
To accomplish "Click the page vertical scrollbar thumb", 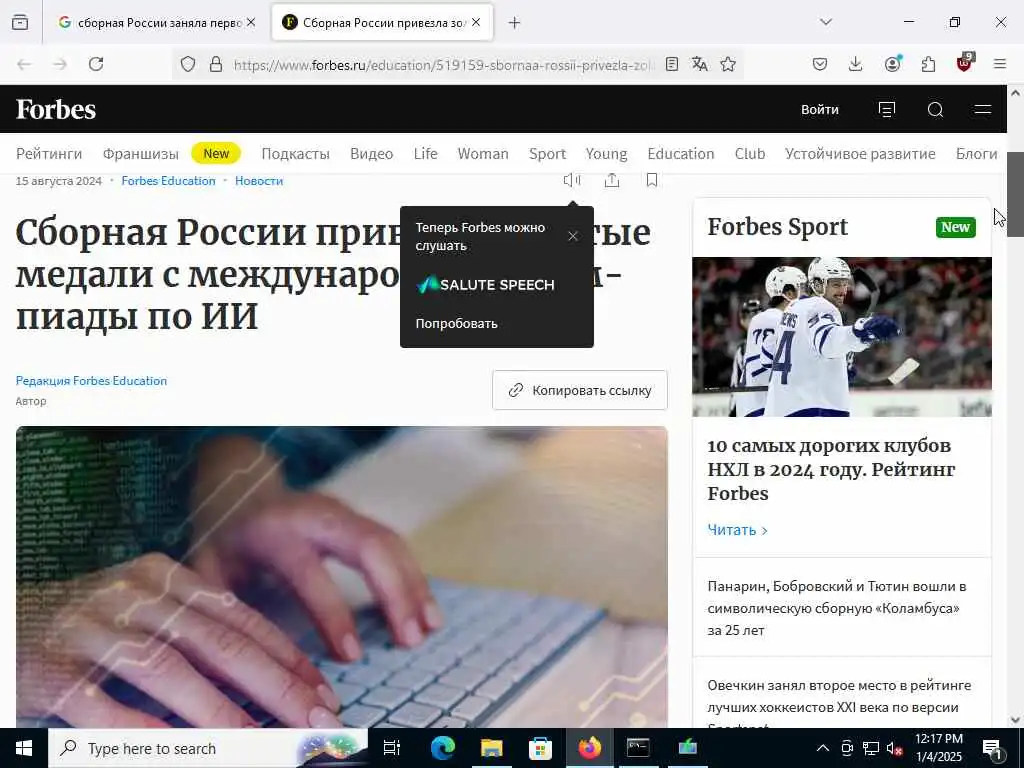I will 1015,194.
